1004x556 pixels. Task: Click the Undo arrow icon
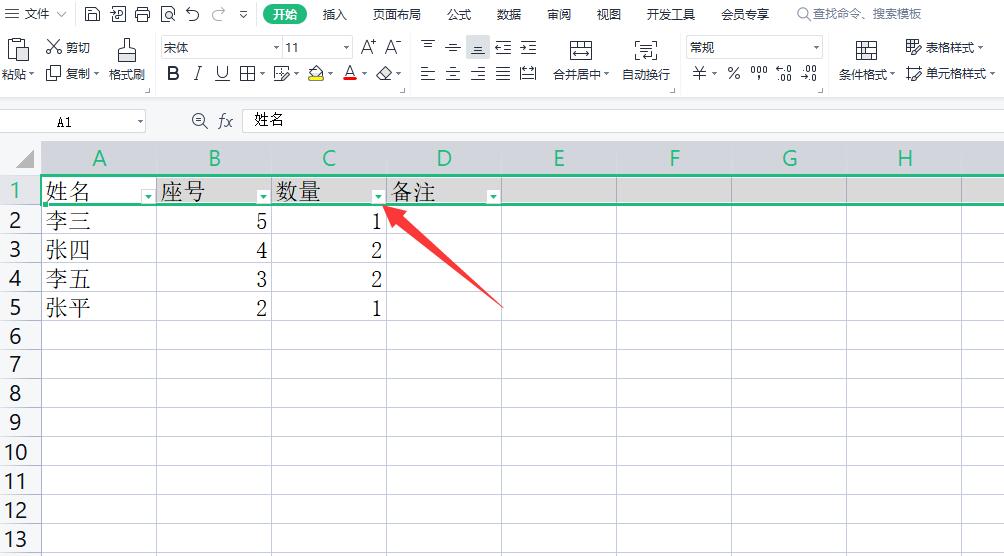tap(192, 14)
